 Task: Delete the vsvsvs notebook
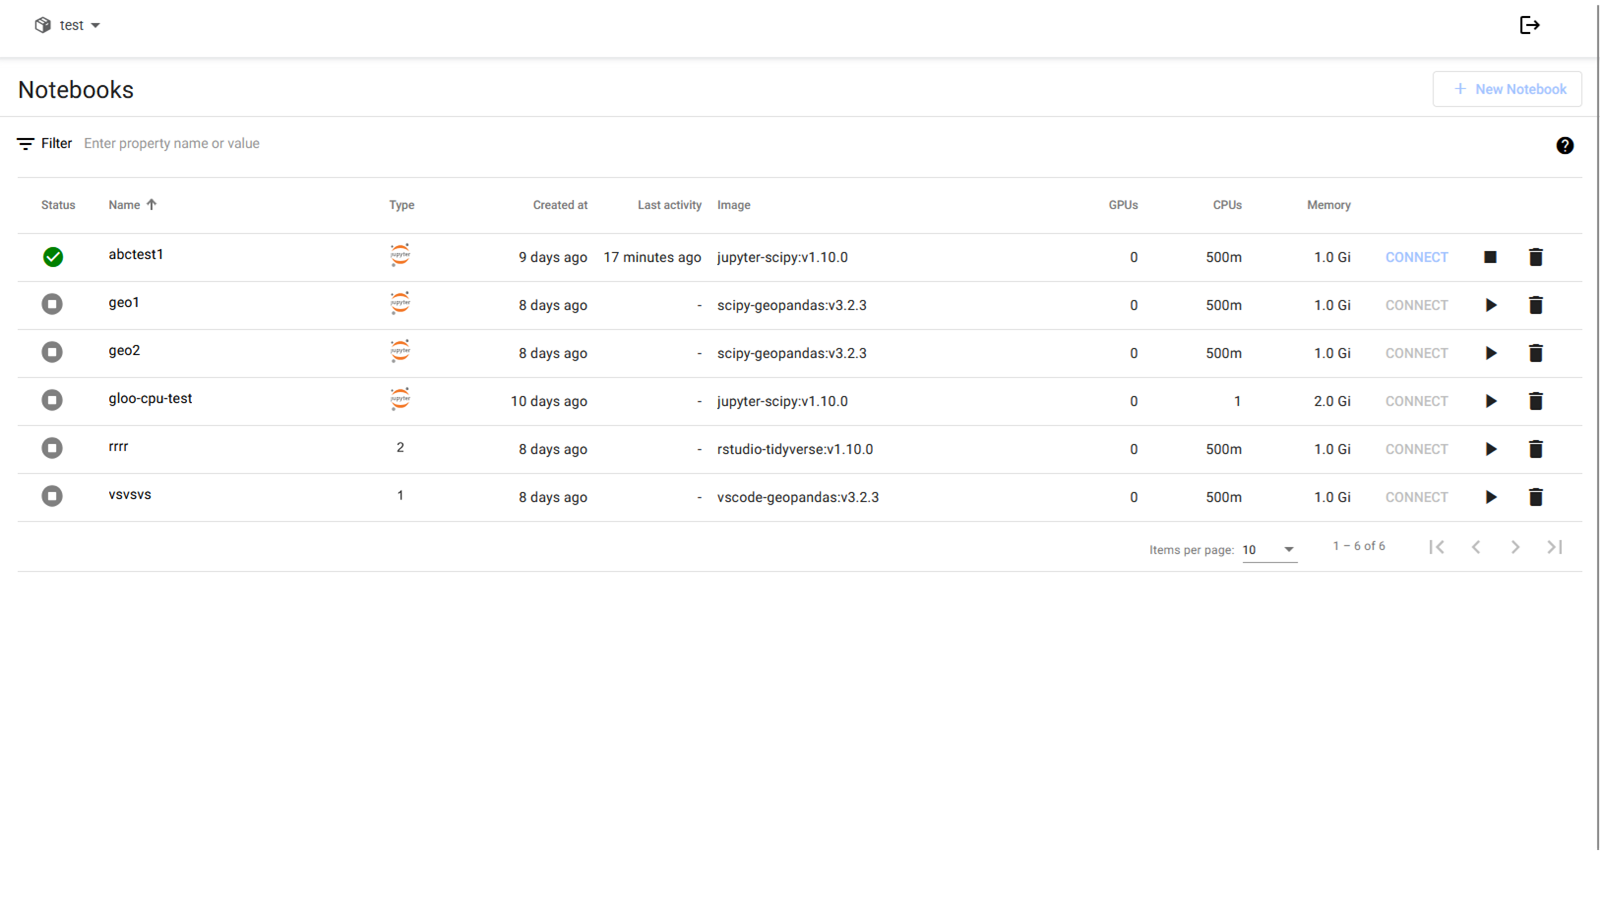coord(1536,497)
